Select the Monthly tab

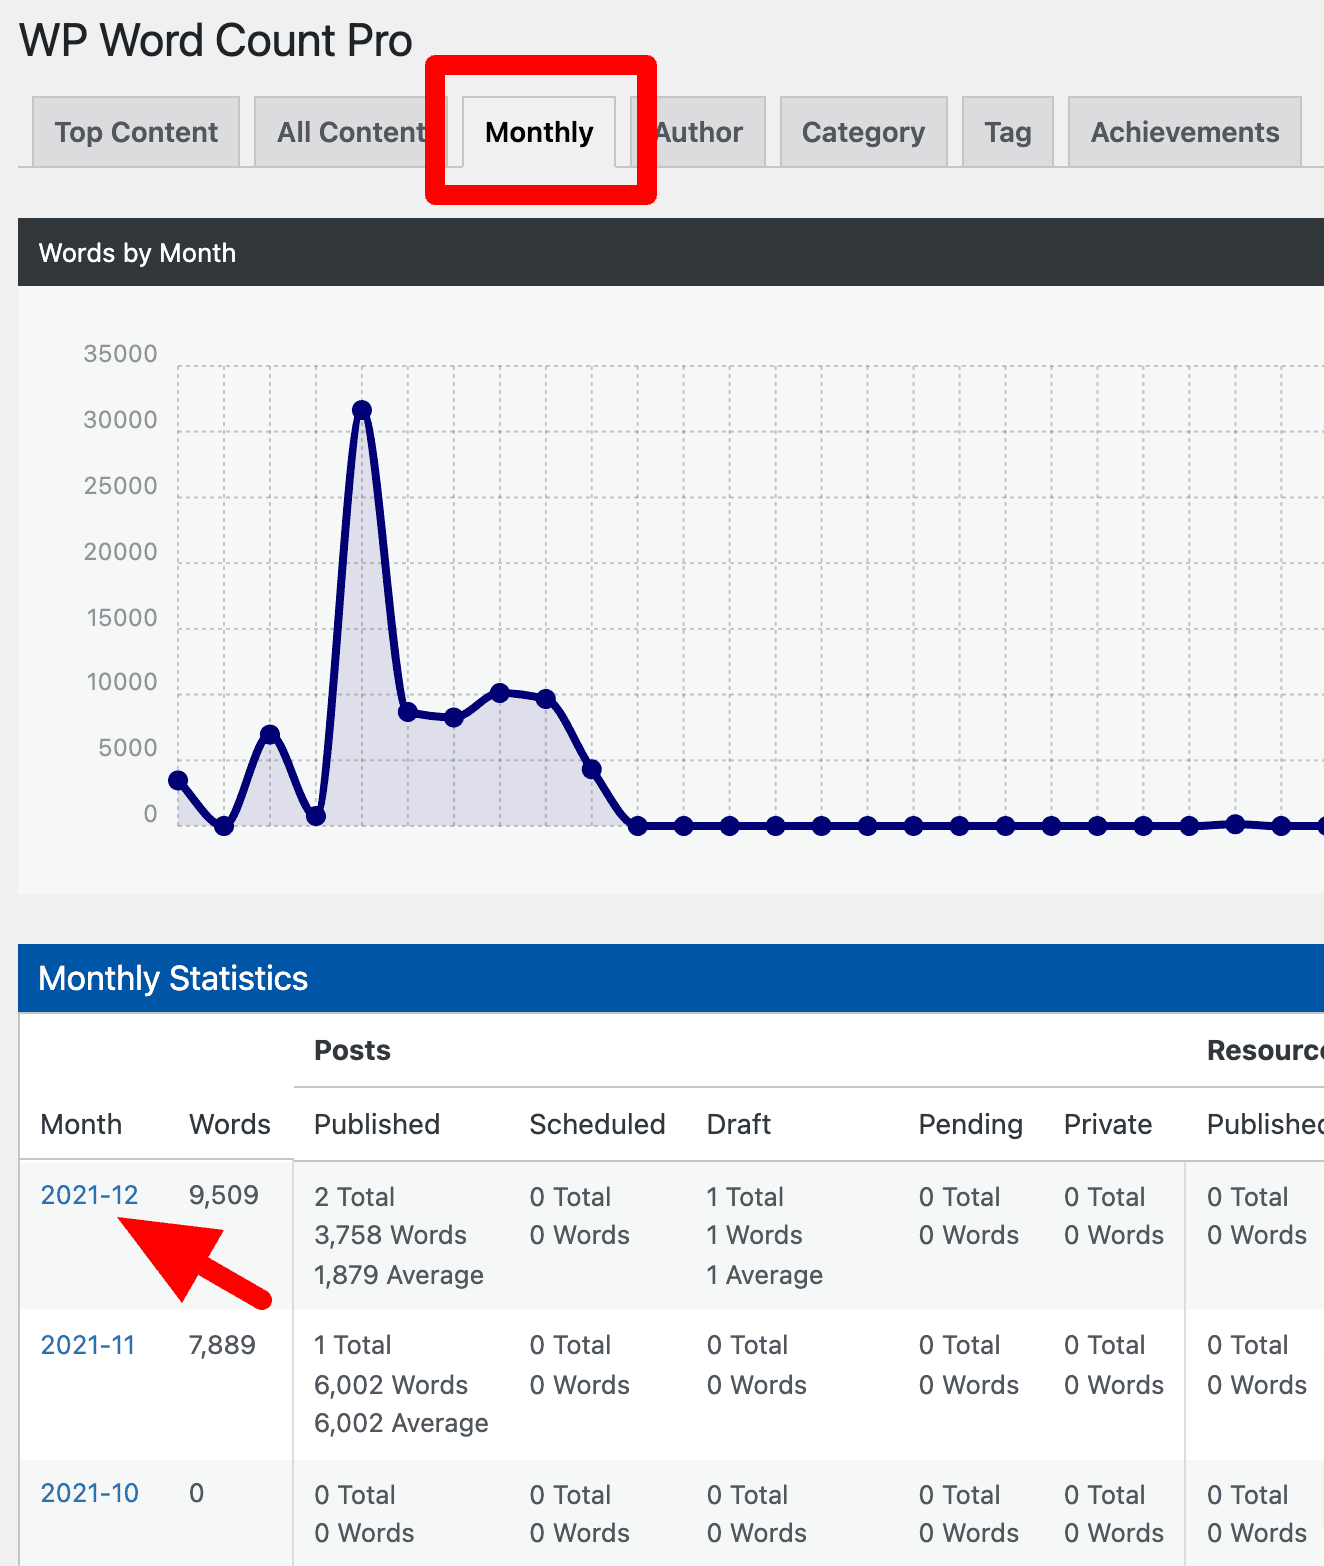click(539, 132)
